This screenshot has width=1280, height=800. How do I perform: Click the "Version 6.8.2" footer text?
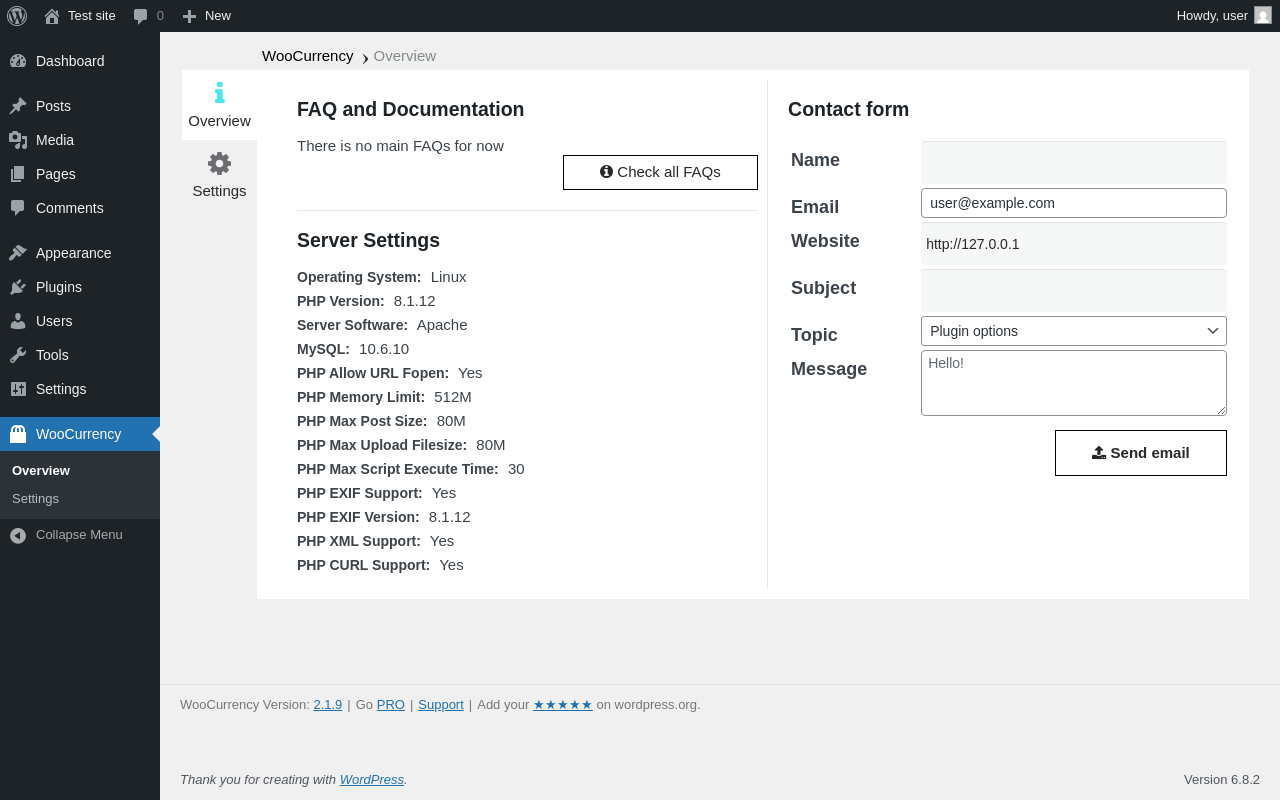(1222, 779)
